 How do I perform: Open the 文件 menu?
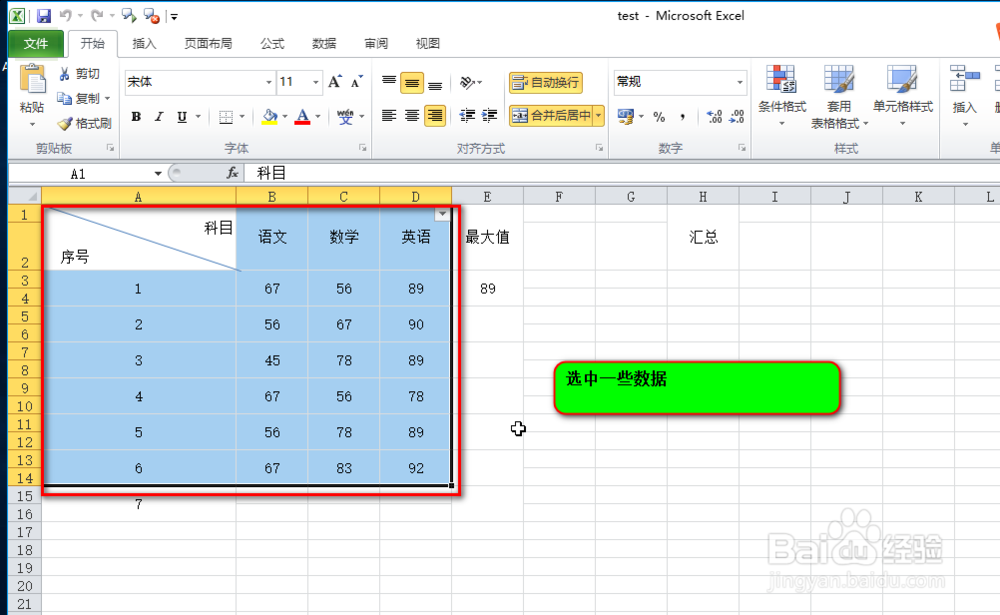pos(36,43)
